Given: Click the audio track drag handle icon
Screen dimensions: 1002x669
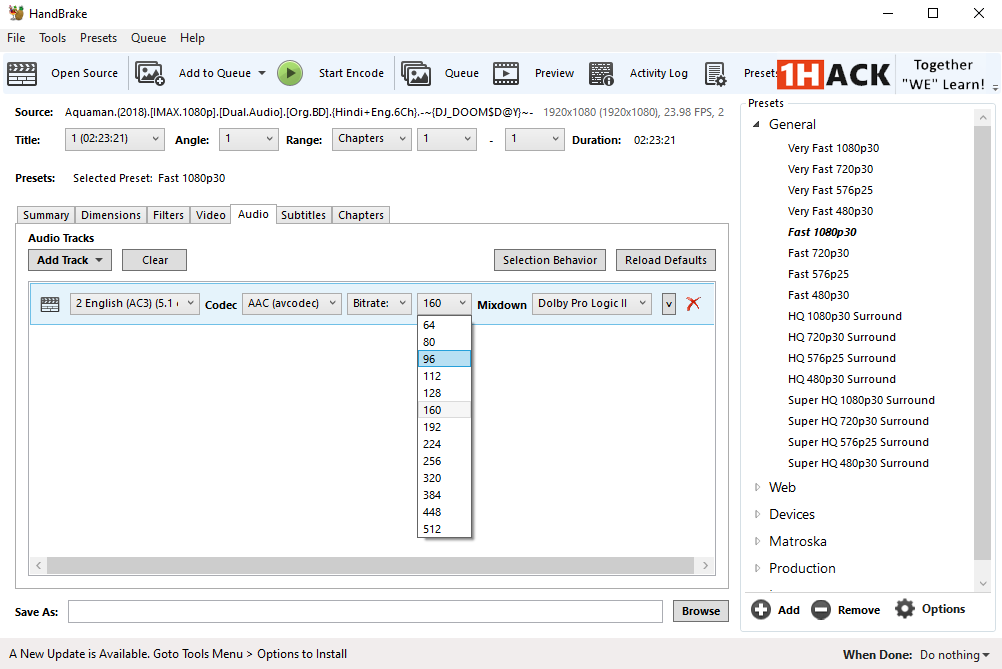Looking at the screenshot, I should pos(49,304).
